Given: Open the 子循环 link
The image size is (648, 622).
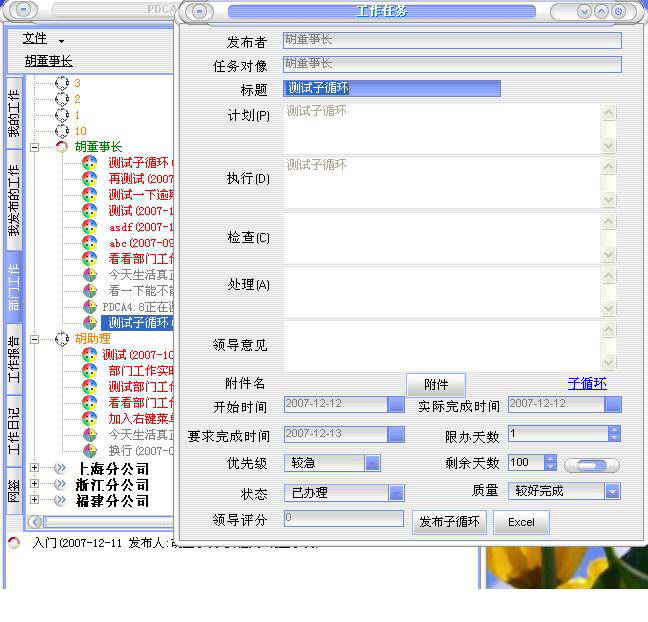Looking at the screenshot, I should (587, 384).
